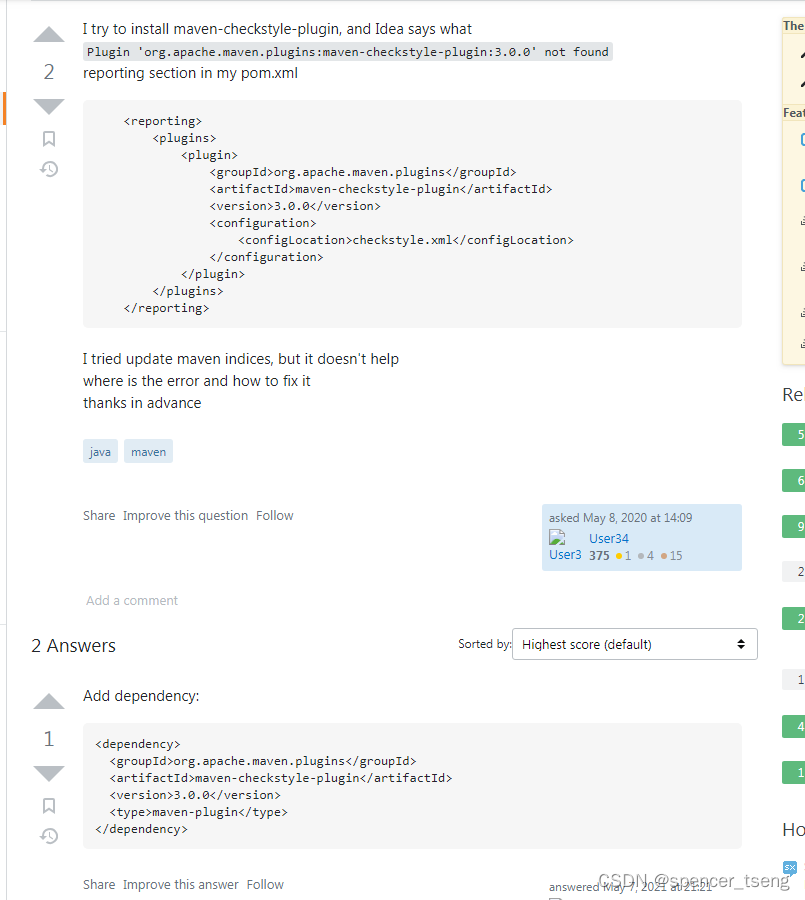Upvote the 'Add dependency' answer

click(48, 701)
